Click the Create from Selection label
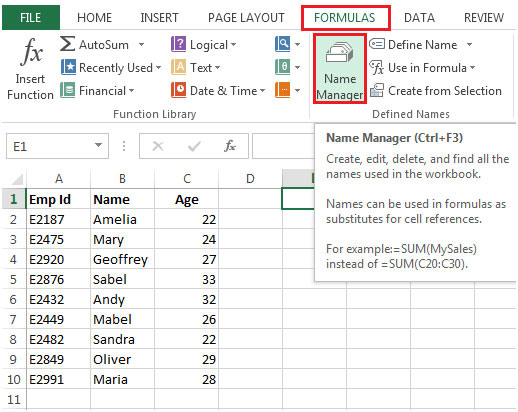 click(445, 91)
